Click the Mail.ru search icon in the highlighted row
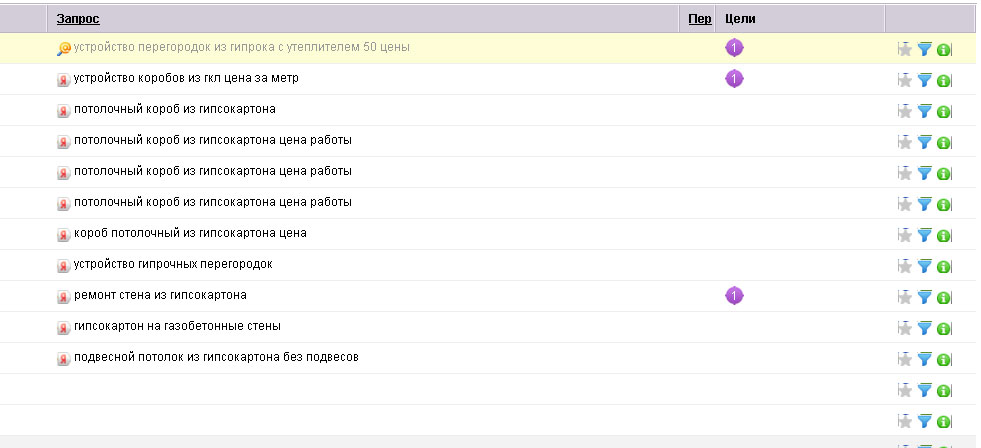981x448 pixels. [64, 48]
